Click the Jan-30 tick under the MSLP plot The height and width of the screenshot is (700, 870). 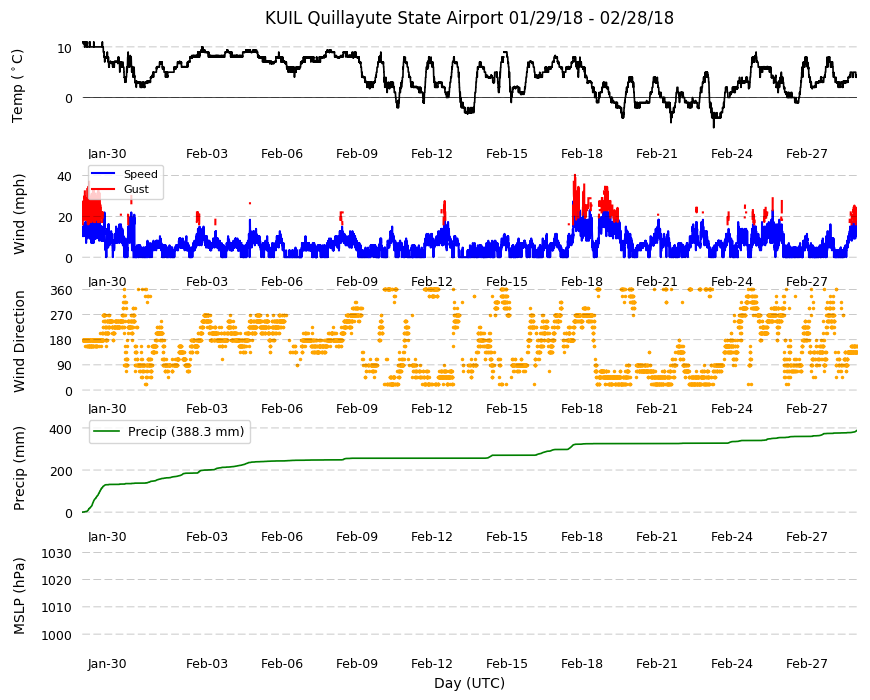click(107, 663)
